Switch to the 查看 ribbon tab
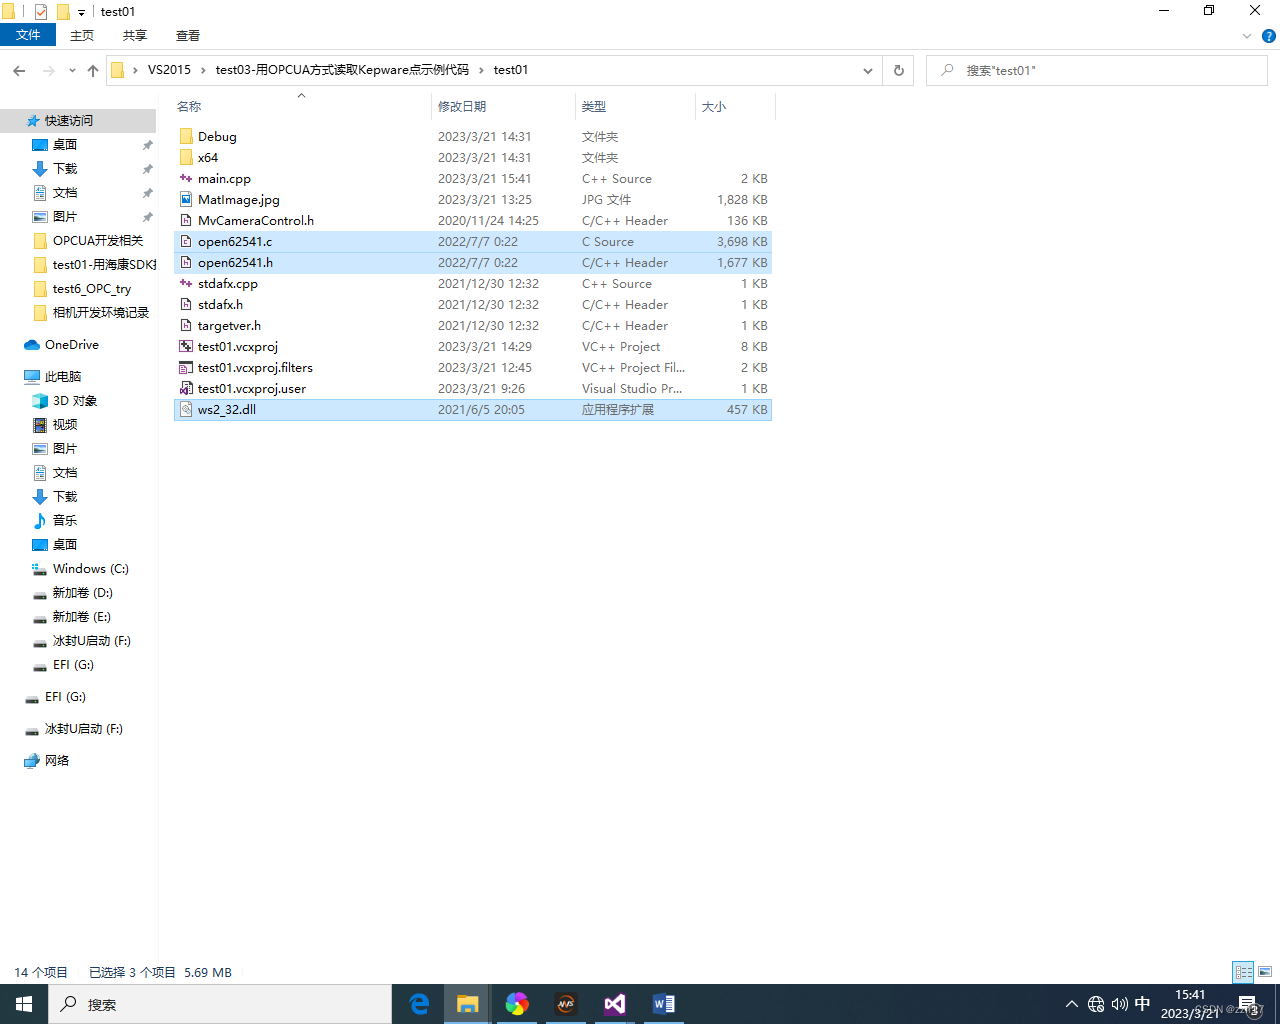 (188, 35)
